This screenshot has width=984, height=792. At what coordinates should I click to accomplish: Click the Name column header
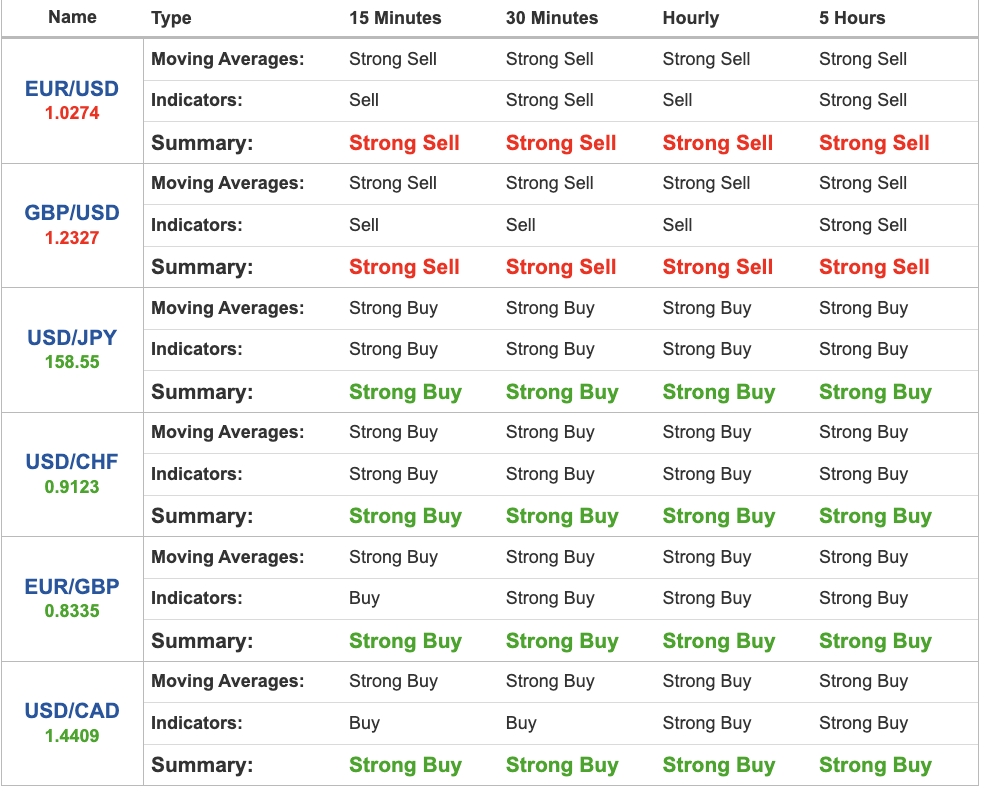pos(72,17)
